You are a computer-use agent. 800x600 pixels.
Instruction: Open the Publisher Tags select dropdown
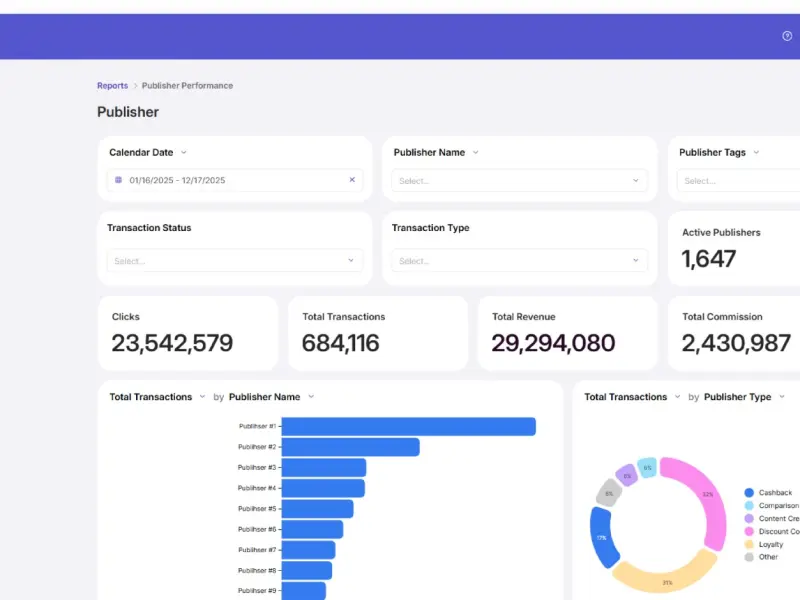(x=738, y=181)
